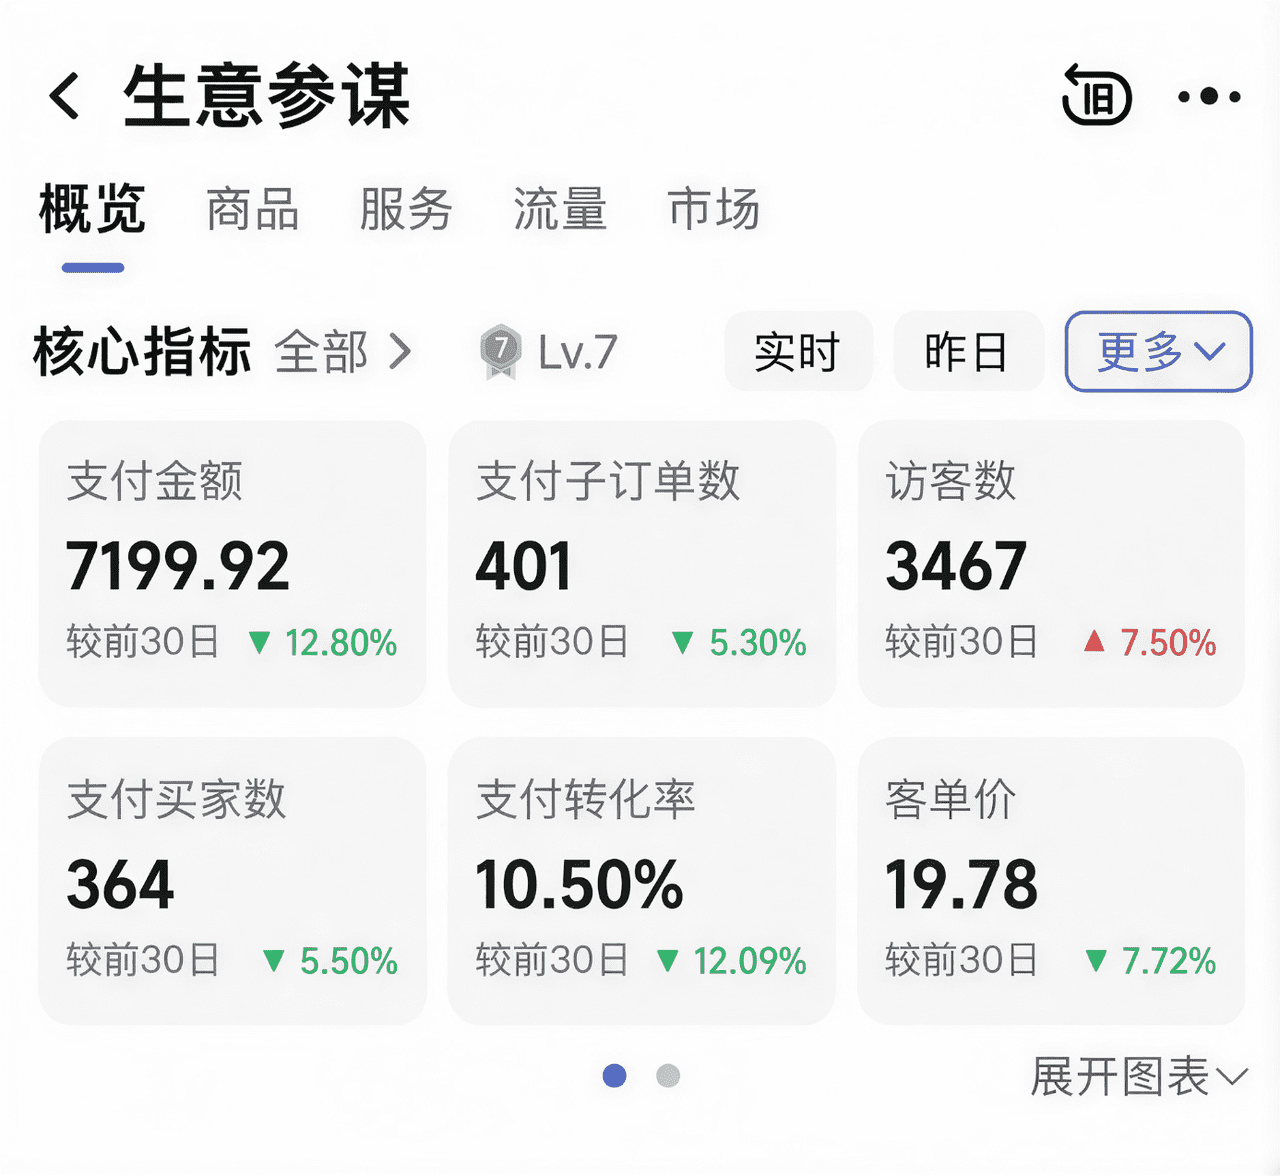Select the 实时 time range button
The height and width of the screenshot is (1176, 1280).
click(798, 352)
